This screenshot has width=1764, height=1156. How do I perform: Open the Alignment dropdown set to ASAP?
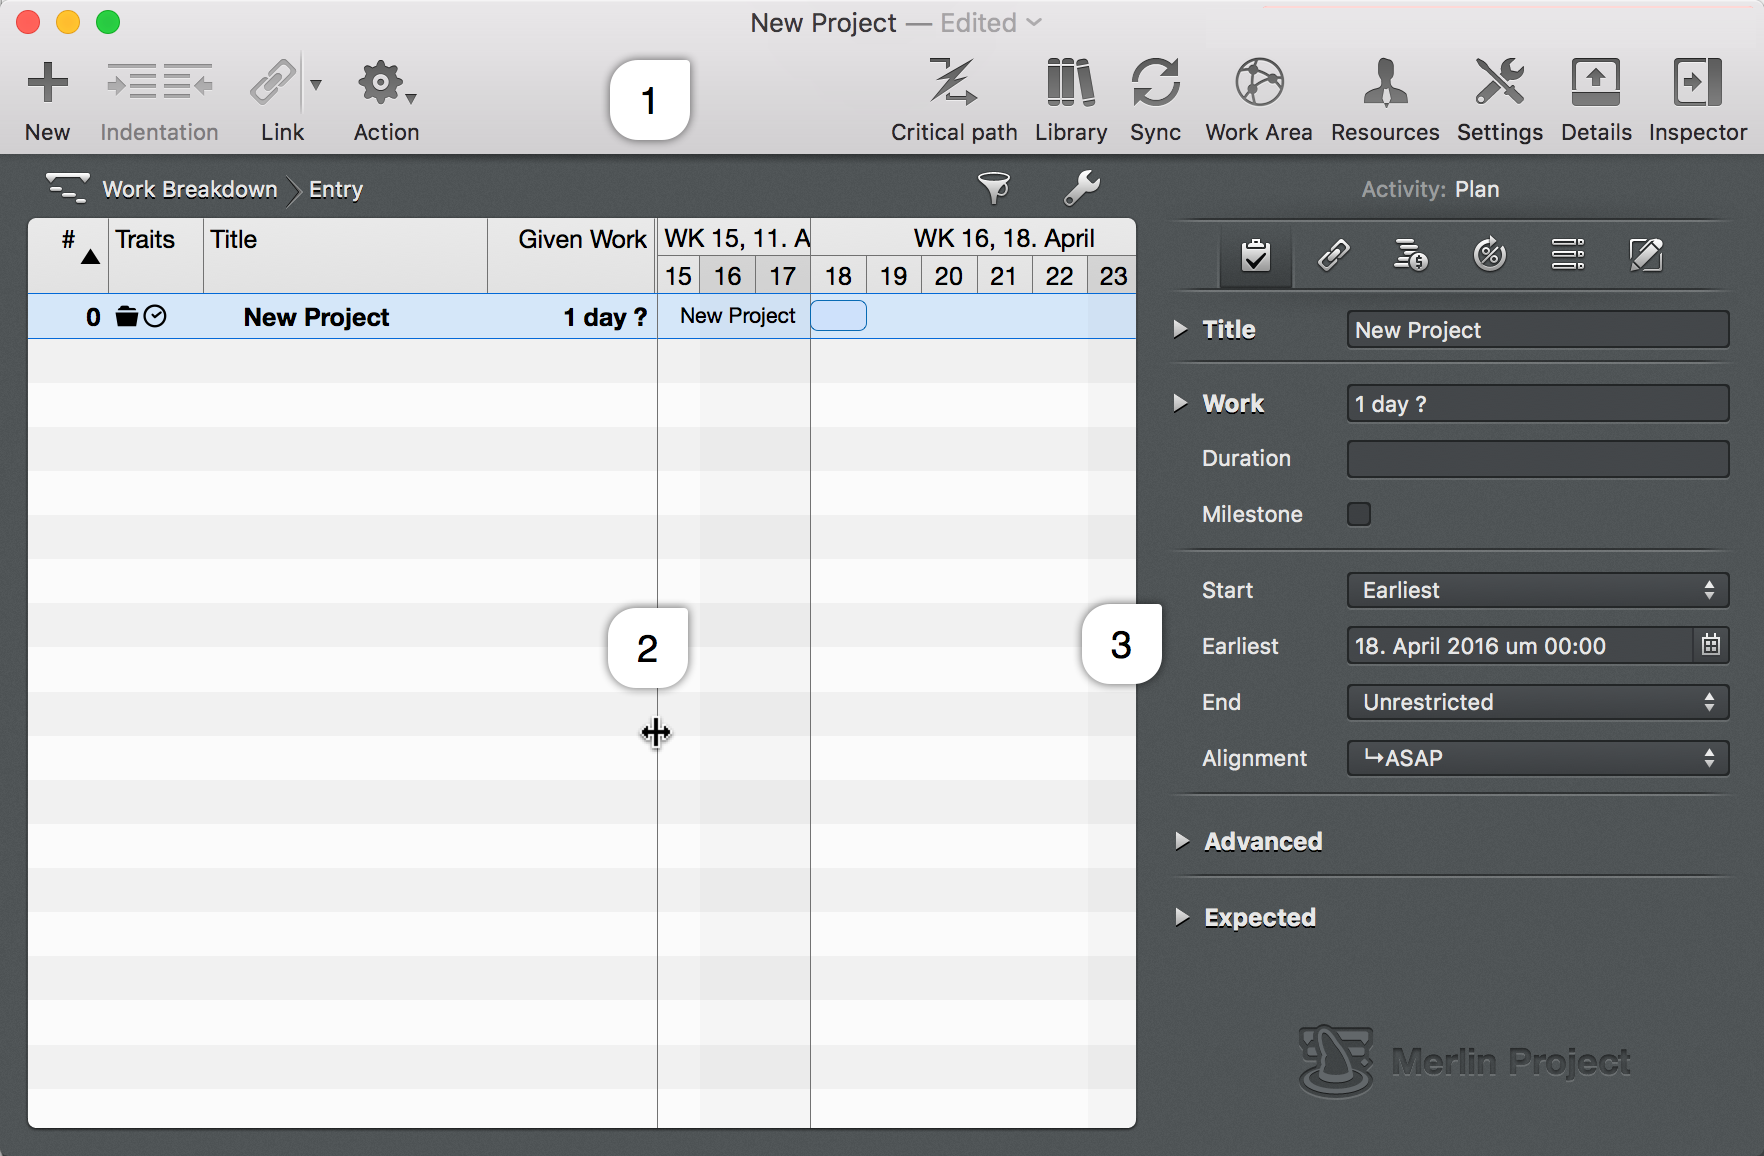click(x=1537, y=758)
